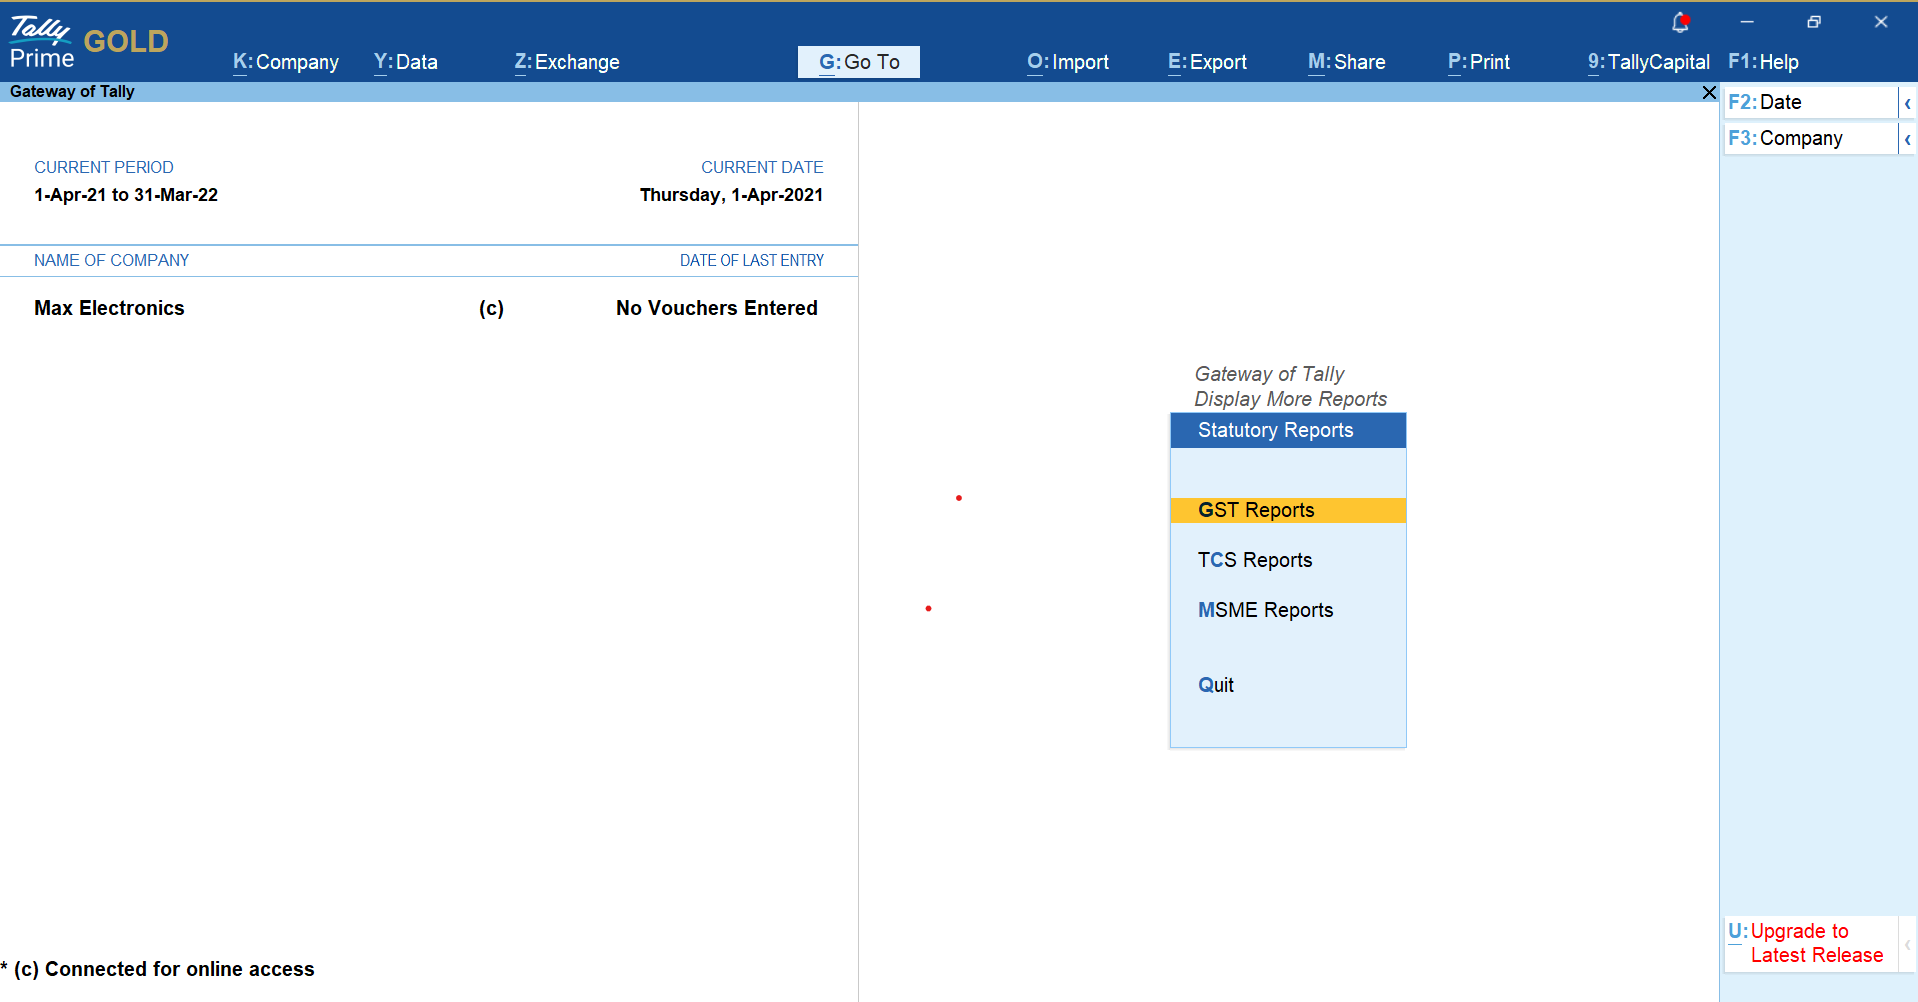Open the K: Company menu

(286, 62)
